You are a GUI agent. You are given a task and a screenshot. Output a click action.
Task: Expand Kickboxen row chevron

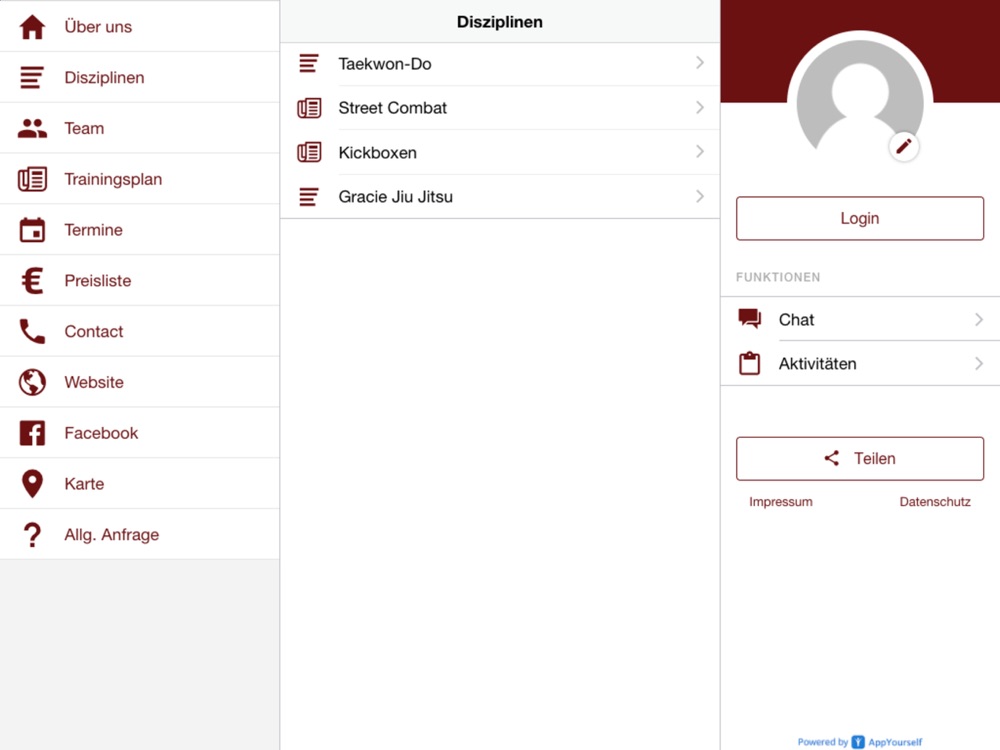(700, 151)
